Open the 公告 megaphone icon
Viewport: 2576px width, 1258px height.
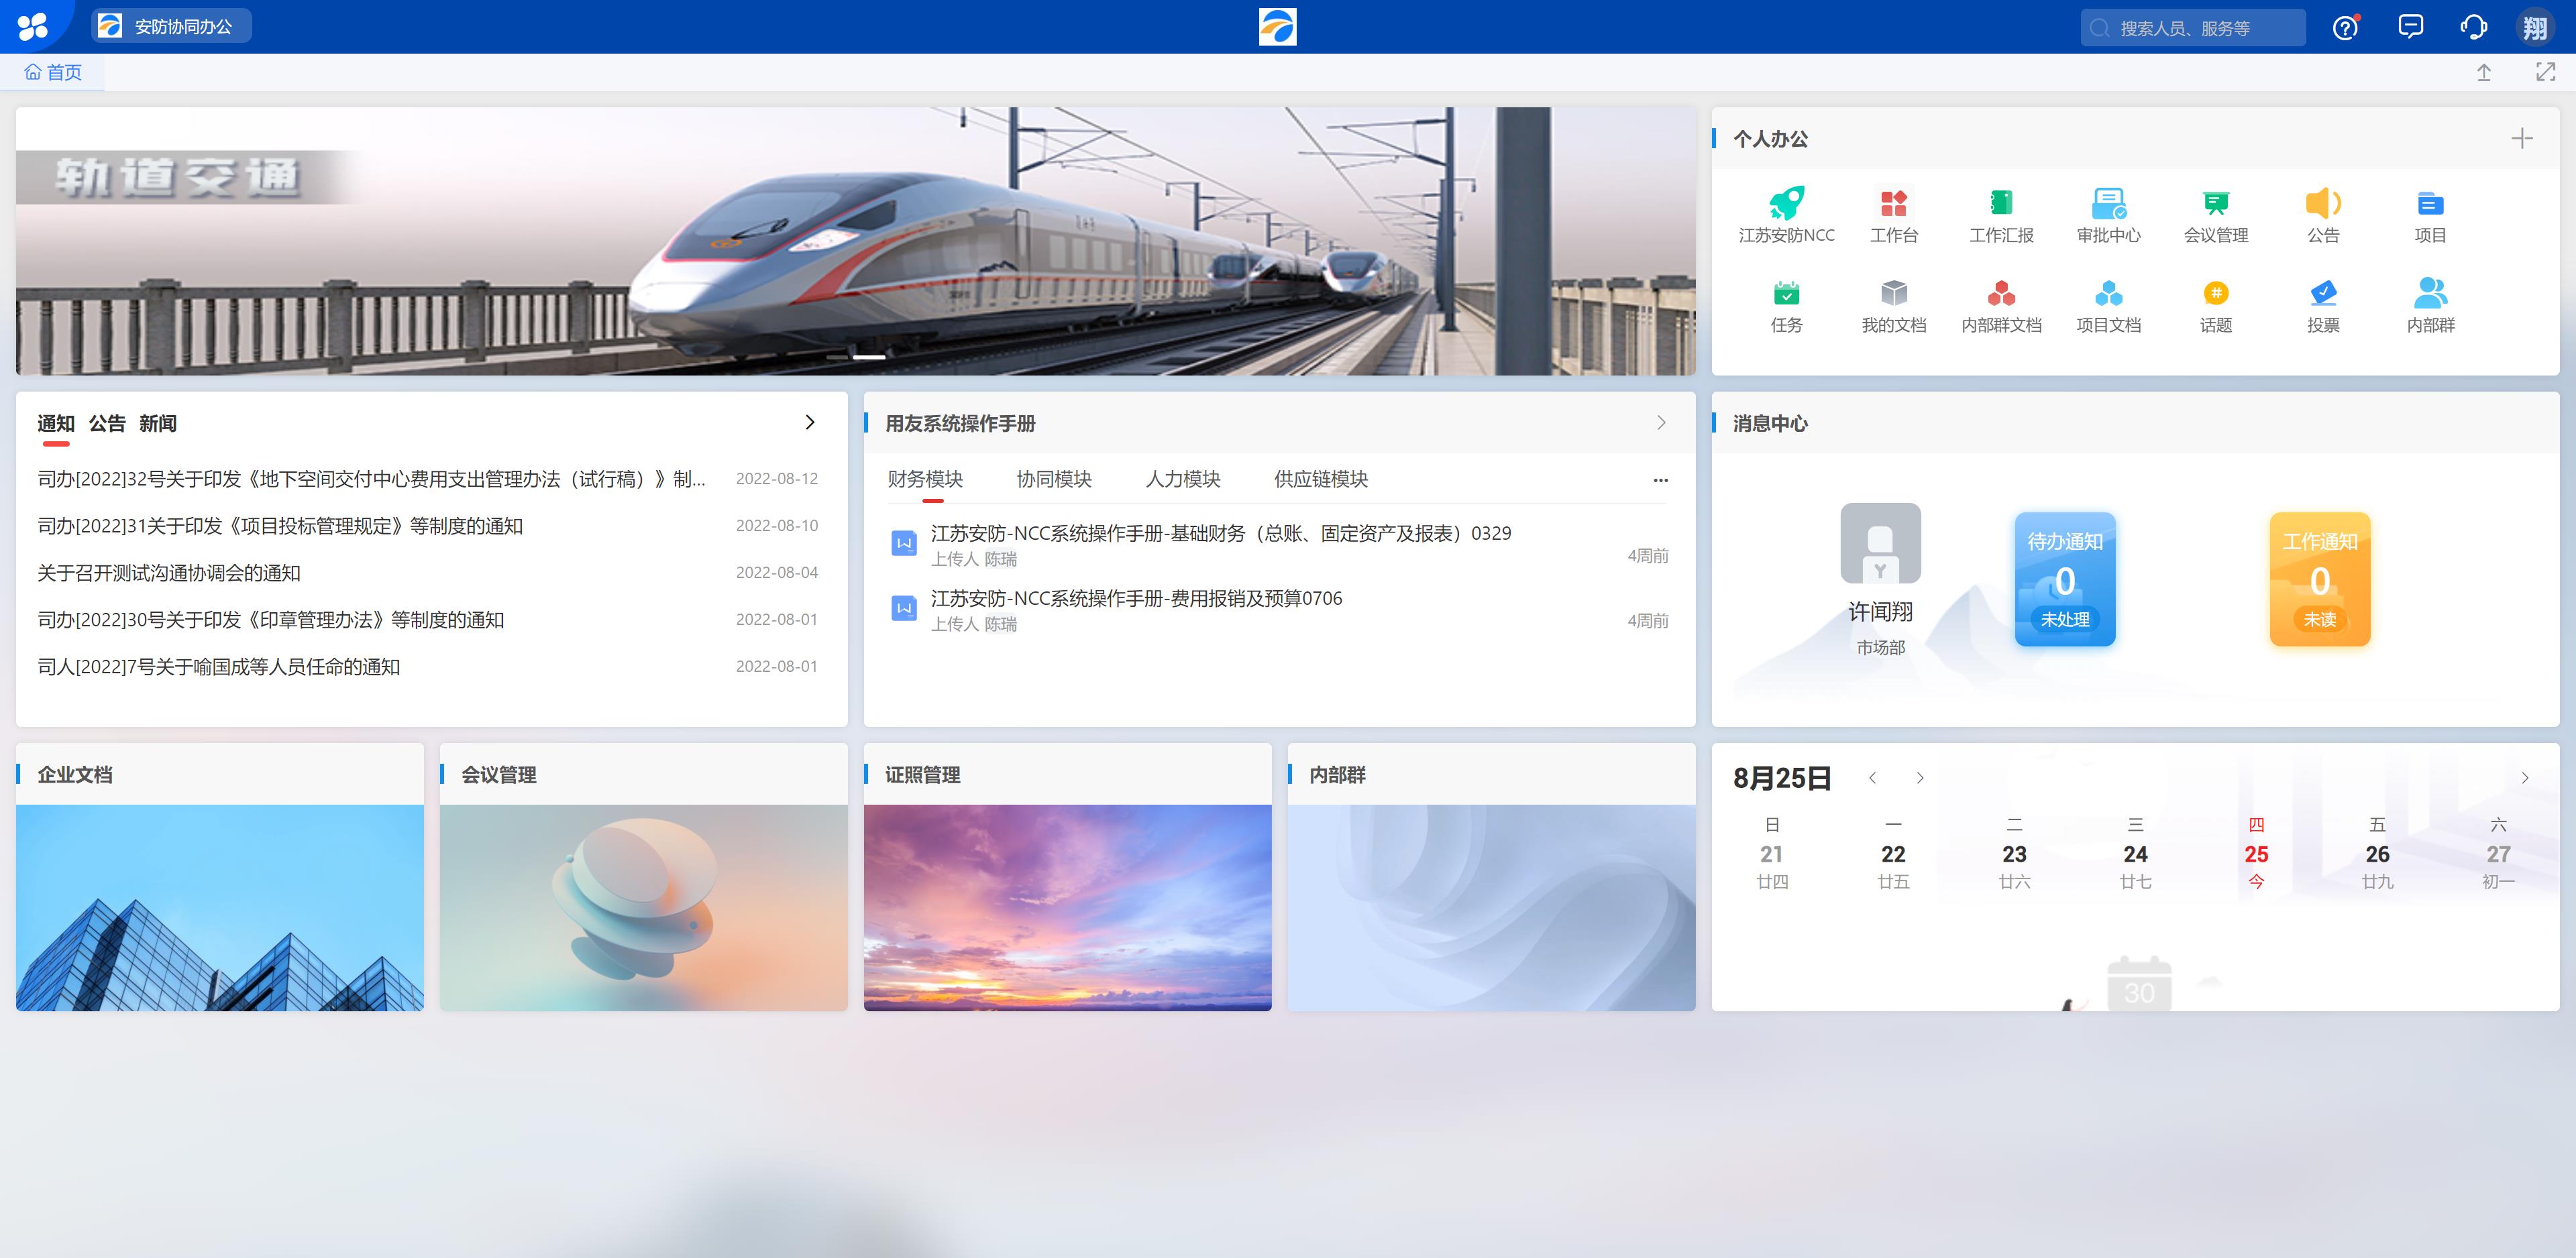[x=2322, y=204]
